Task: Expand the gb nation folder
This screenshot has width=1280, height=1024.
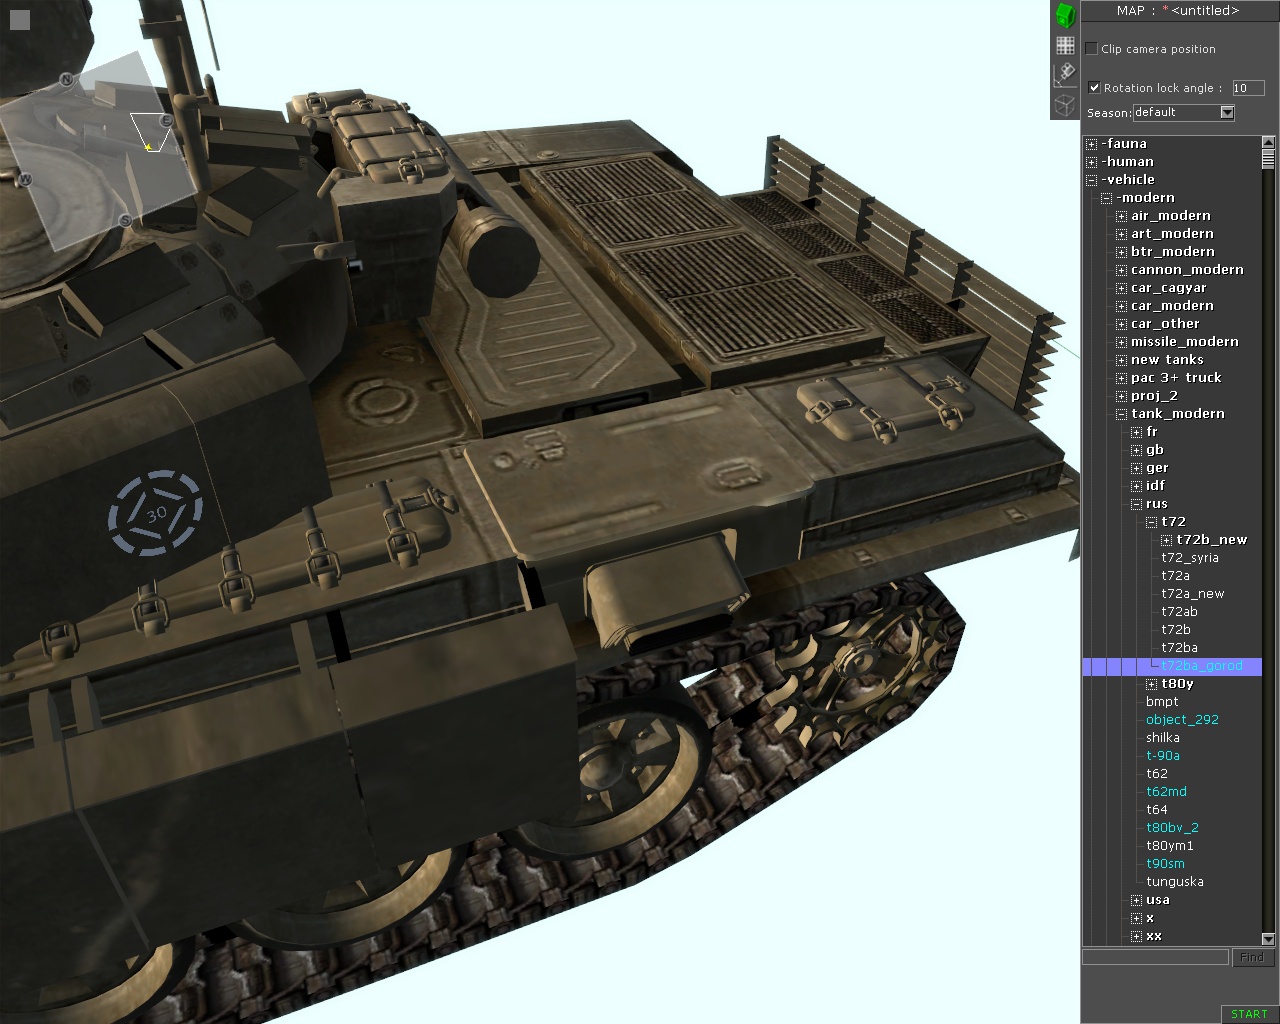Action: [1136, 450]
